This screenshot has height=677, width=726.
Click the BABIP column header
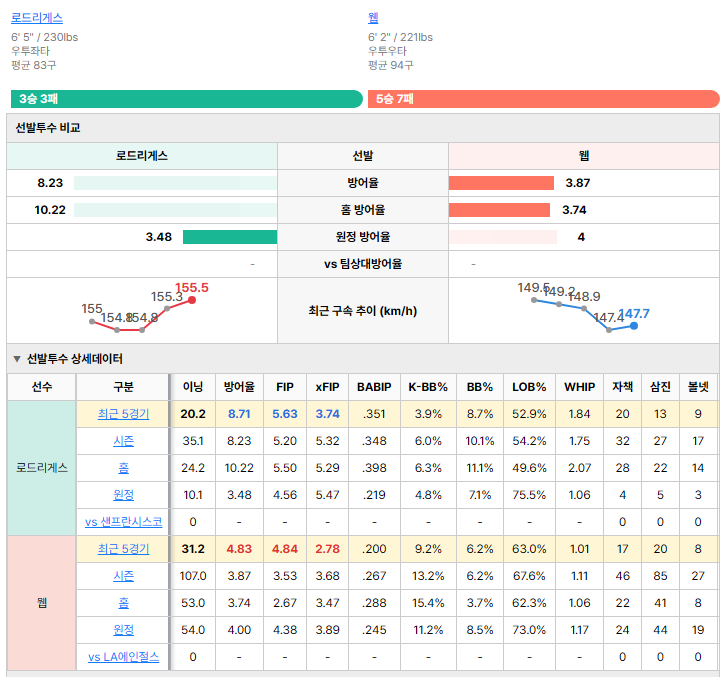374,387
